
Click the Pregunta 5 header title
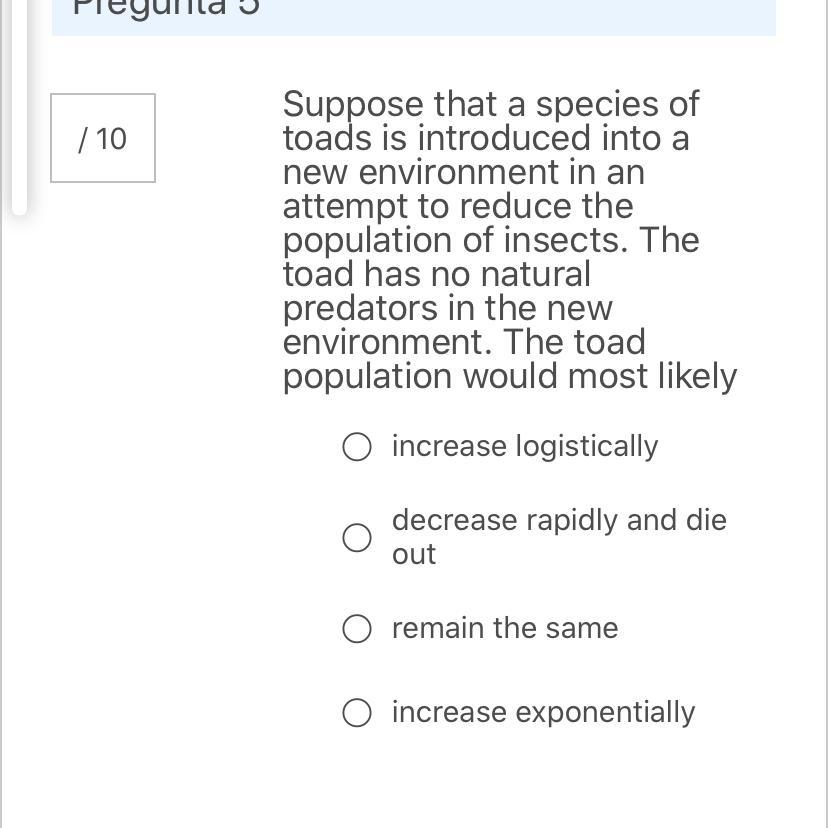(x=166, y=7)
